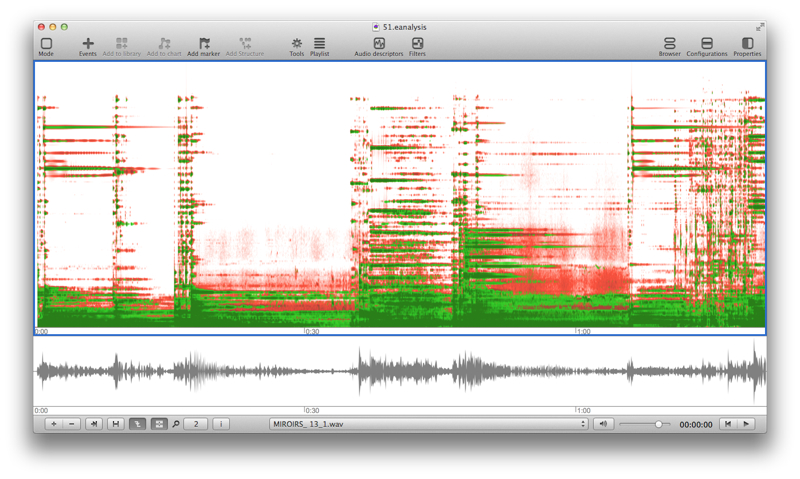The image size is (800, 479).
Task: Click the 51.eanalysis window title
Action: click(x=405, y=27)
